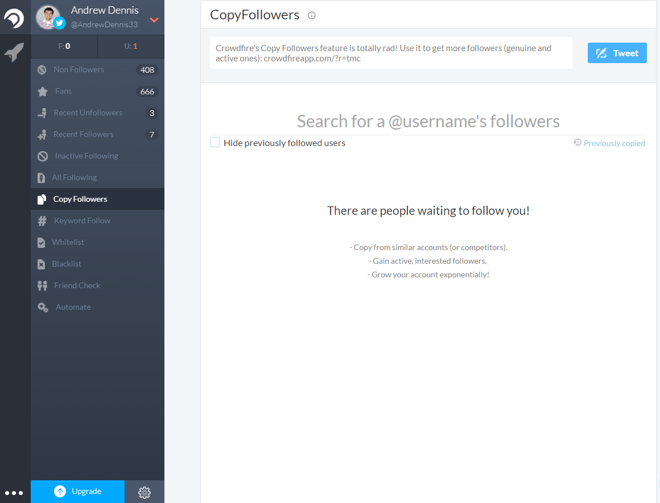Screen dimensions: 660x503
Task: Go to Recent Unfollowers list
Action: pos(98,113)
